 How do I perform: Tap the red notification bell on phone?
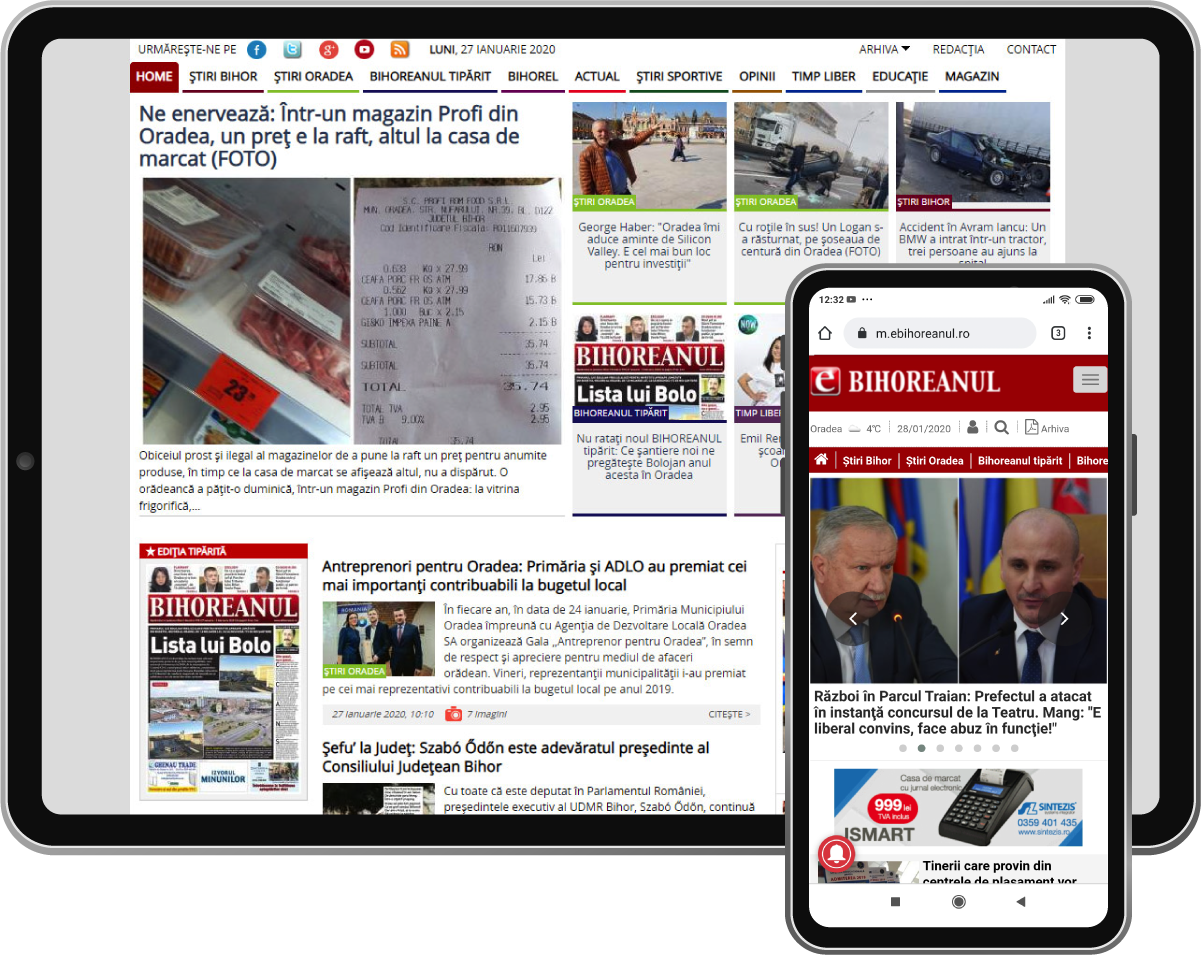click(834, 852)
